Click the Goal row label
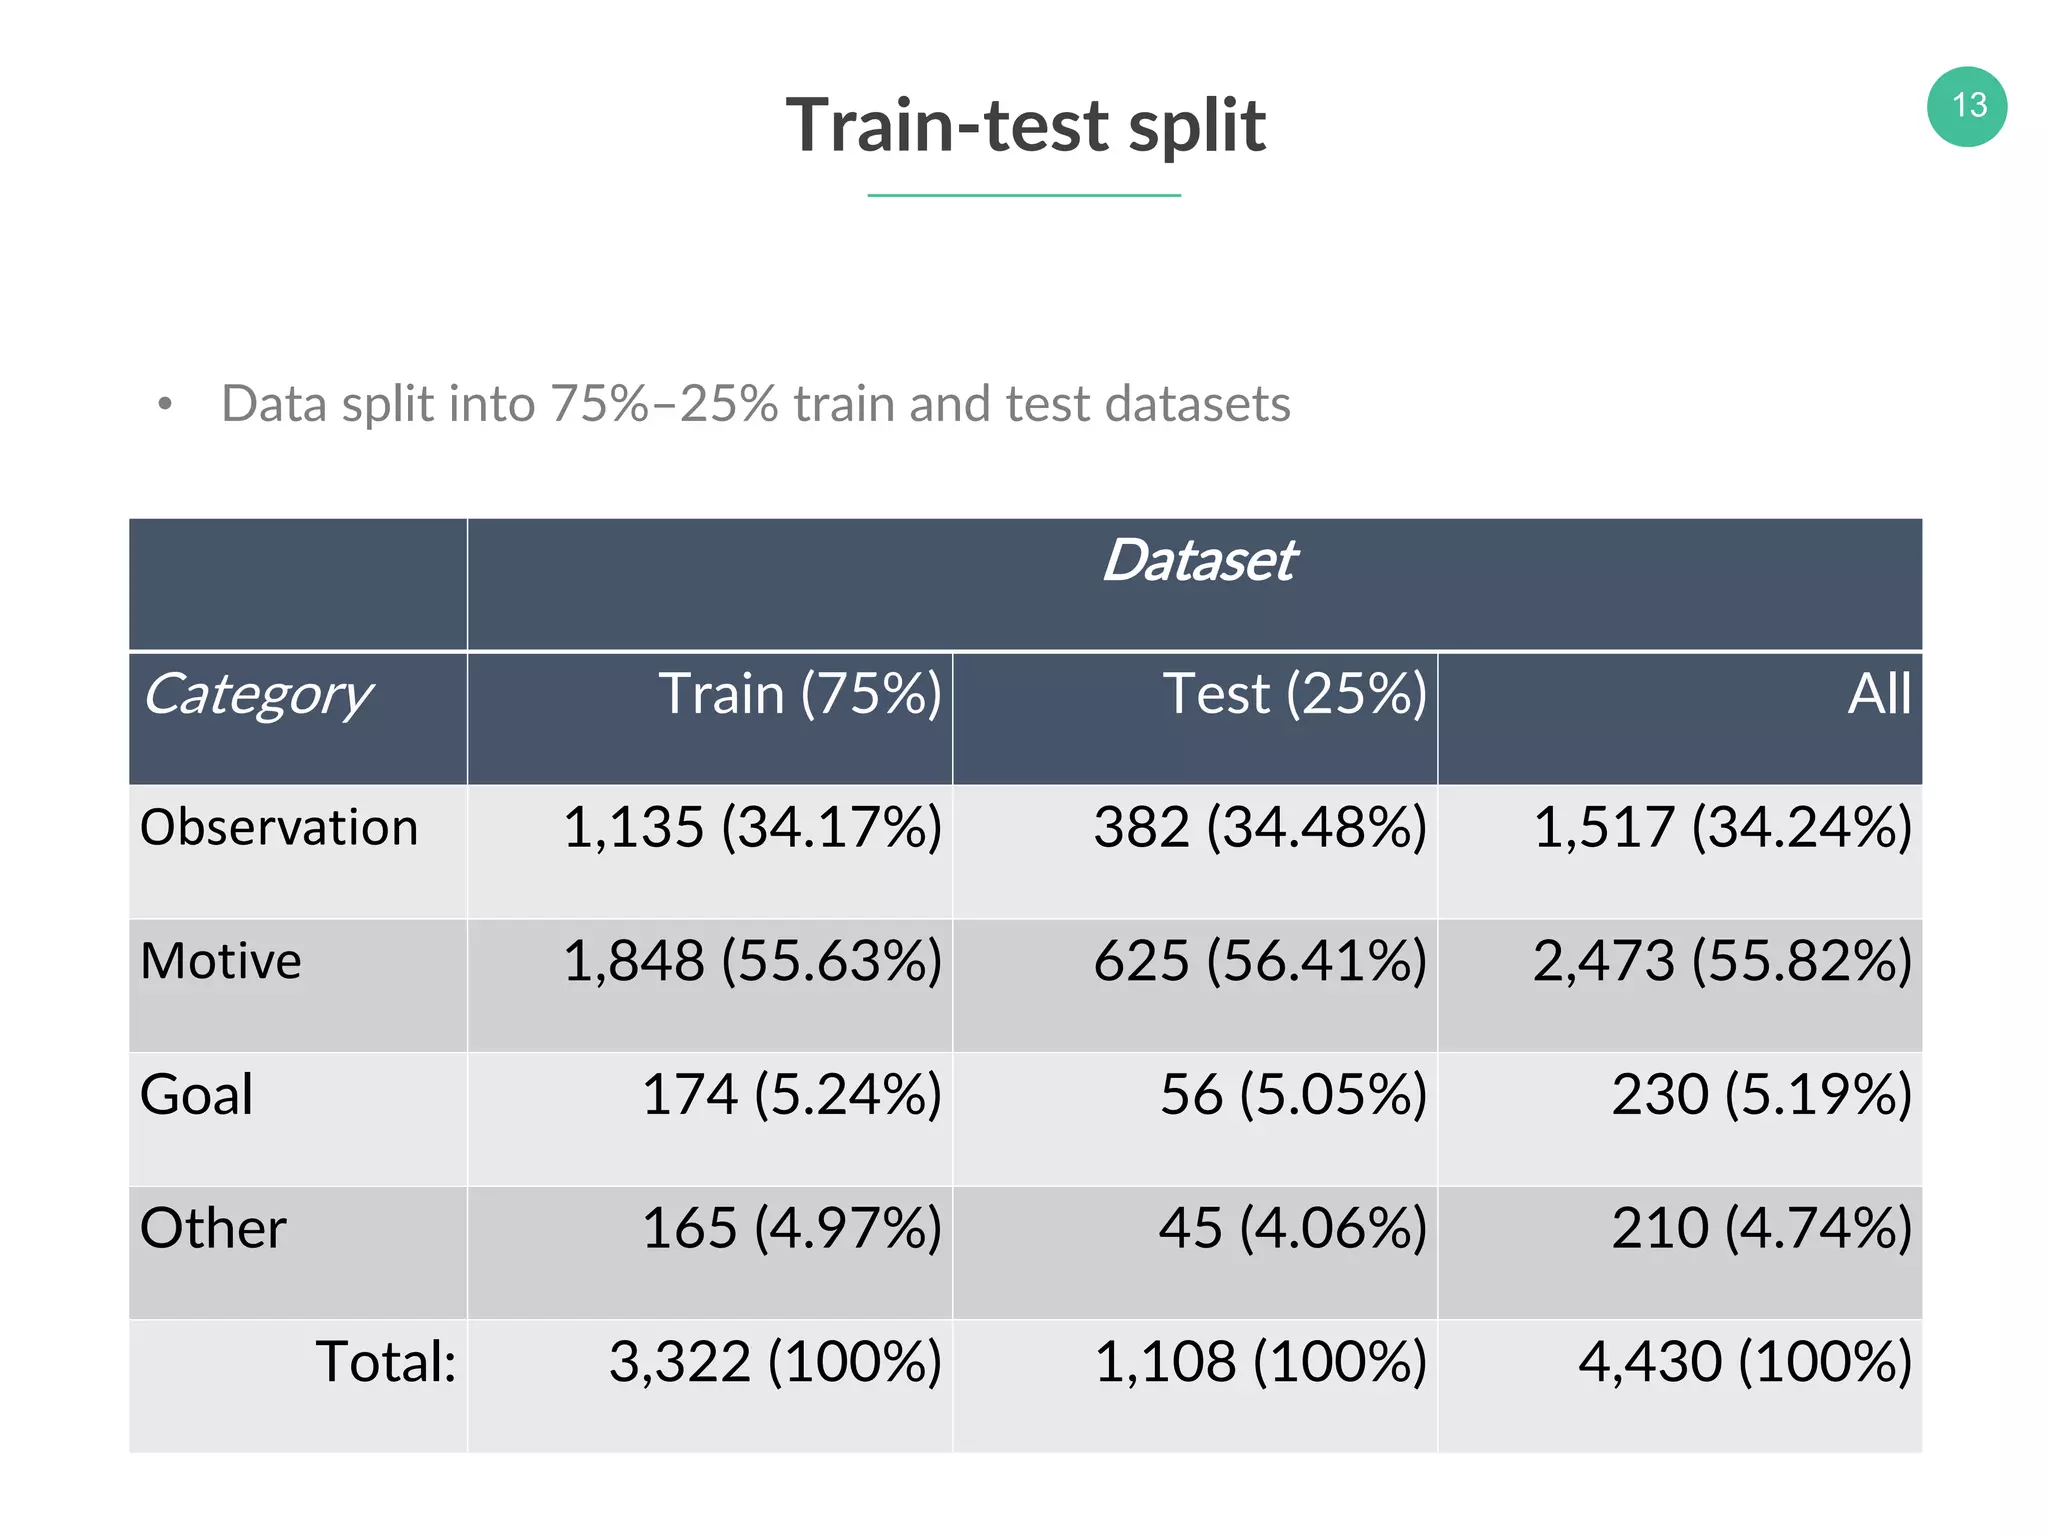This screenshot has width=2048, height=1536. coord(197,1095)
